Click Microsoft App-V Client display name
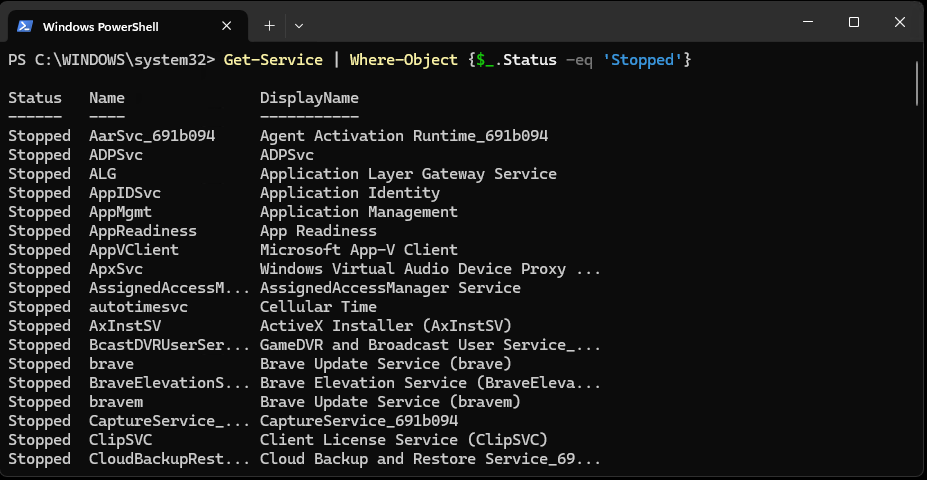The width and height of the screenshot is (927, 480). [x=359, y=249]
